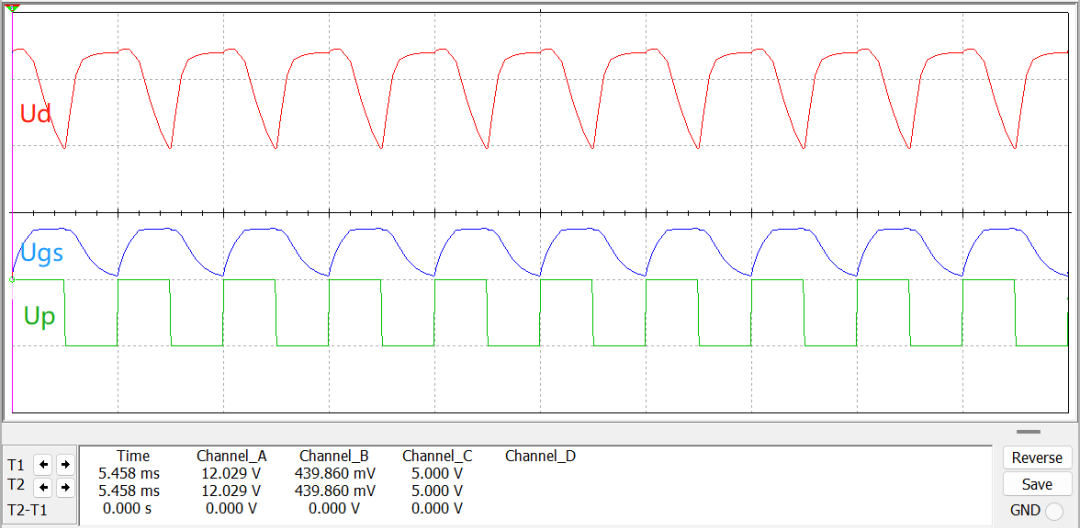
Task: Select the green Up trace label
Action: pos(39,316)
